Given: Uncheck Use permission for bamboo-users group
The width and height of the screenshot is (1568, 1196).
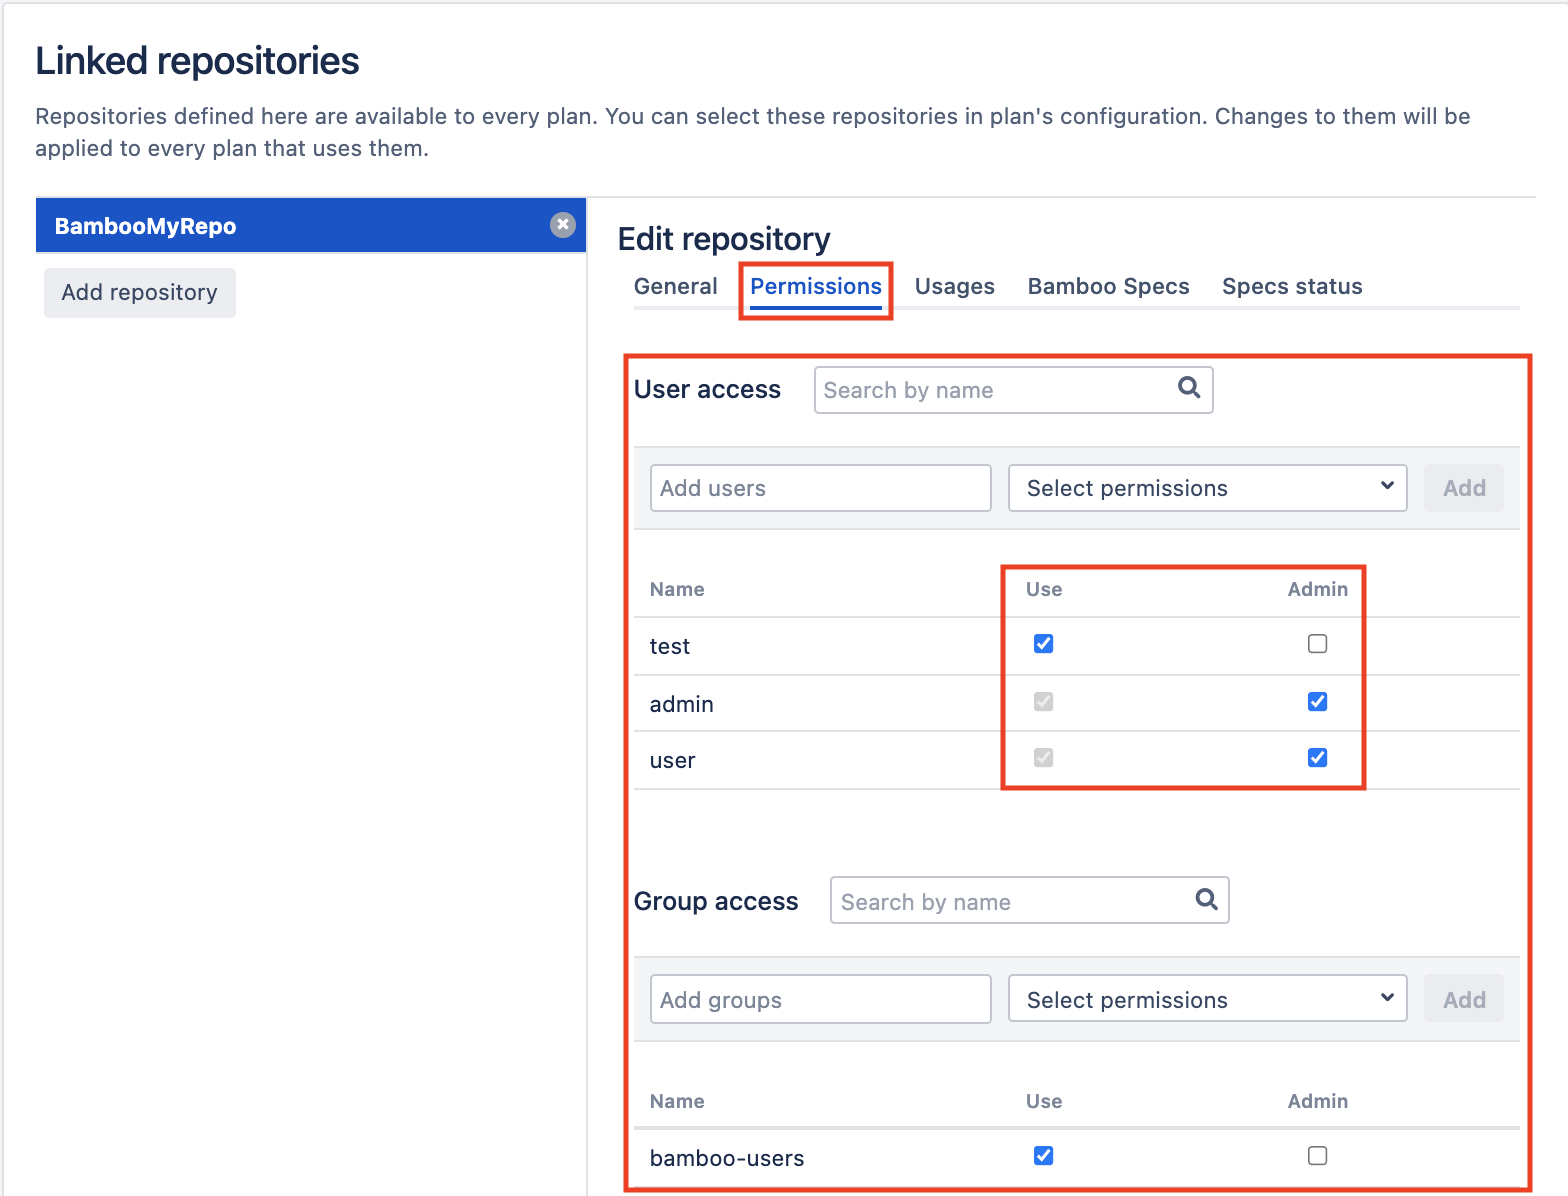Looking at the screenshot, I should click(1043, 1155).
